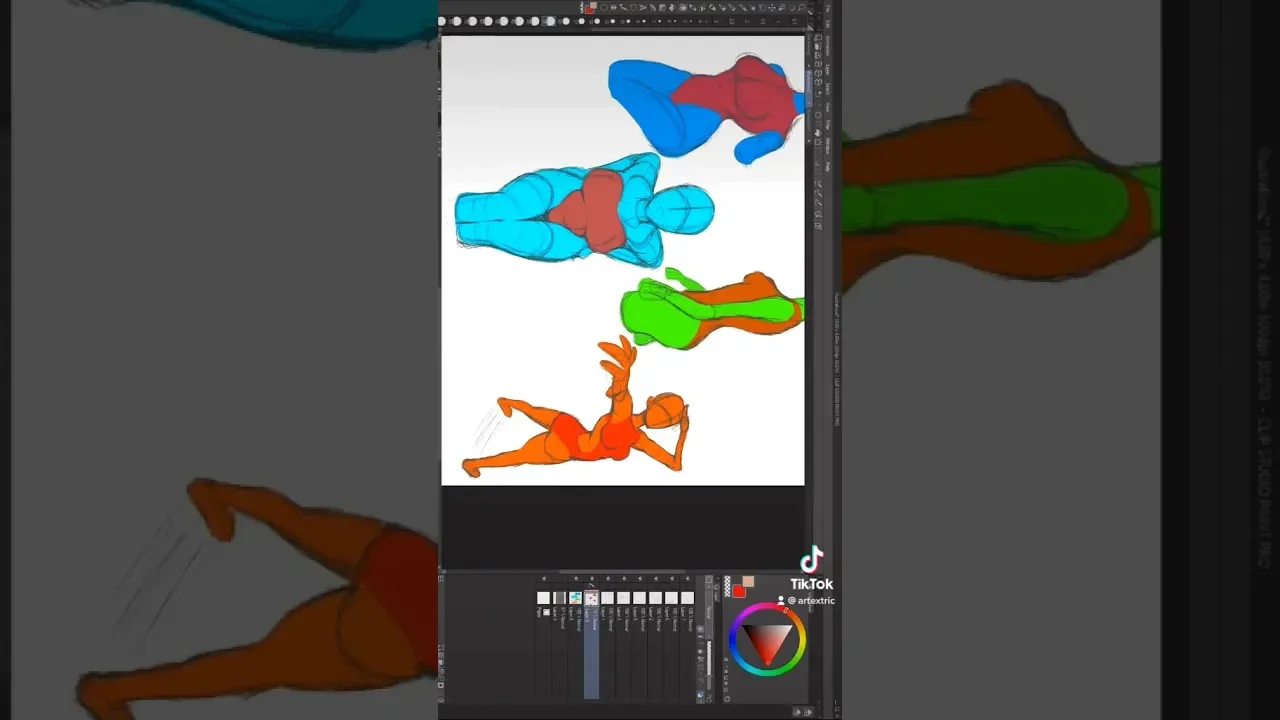
Task: Open the Filter menu
Action: 828,126
